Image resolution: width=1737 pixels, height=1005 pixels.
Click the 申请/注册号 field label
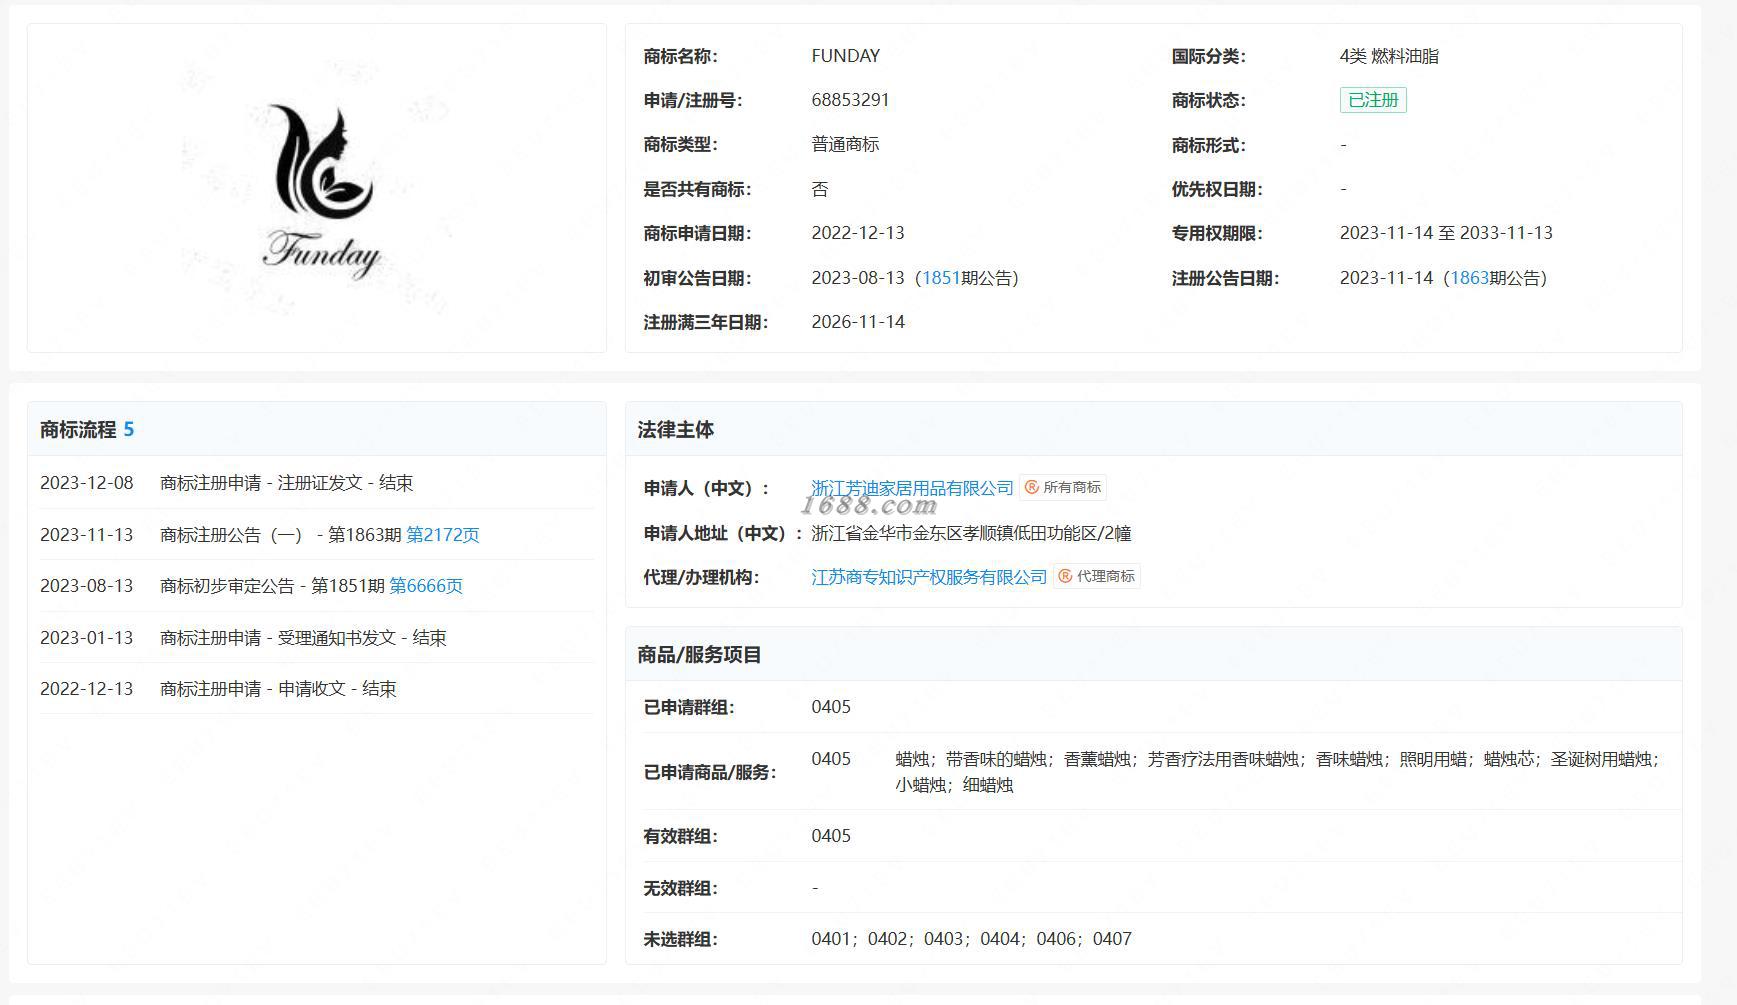(693, 100)
